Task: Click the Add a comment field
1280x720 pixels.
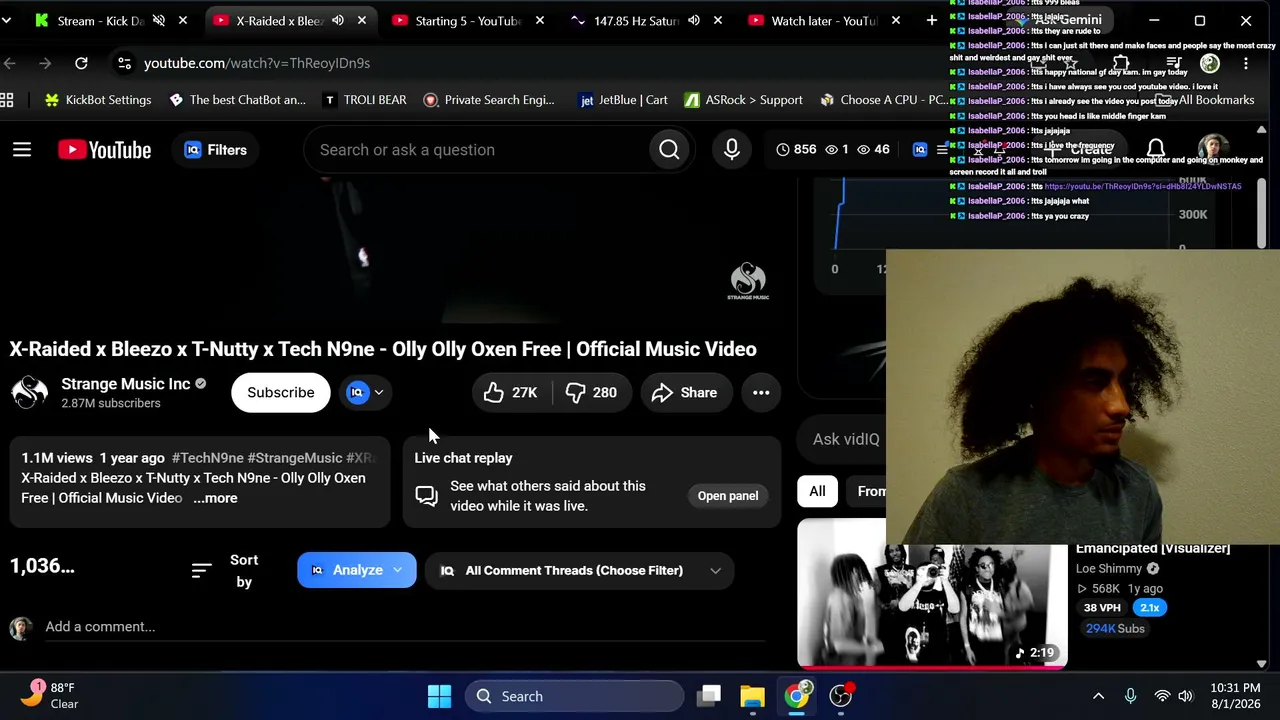Action: 405,627
